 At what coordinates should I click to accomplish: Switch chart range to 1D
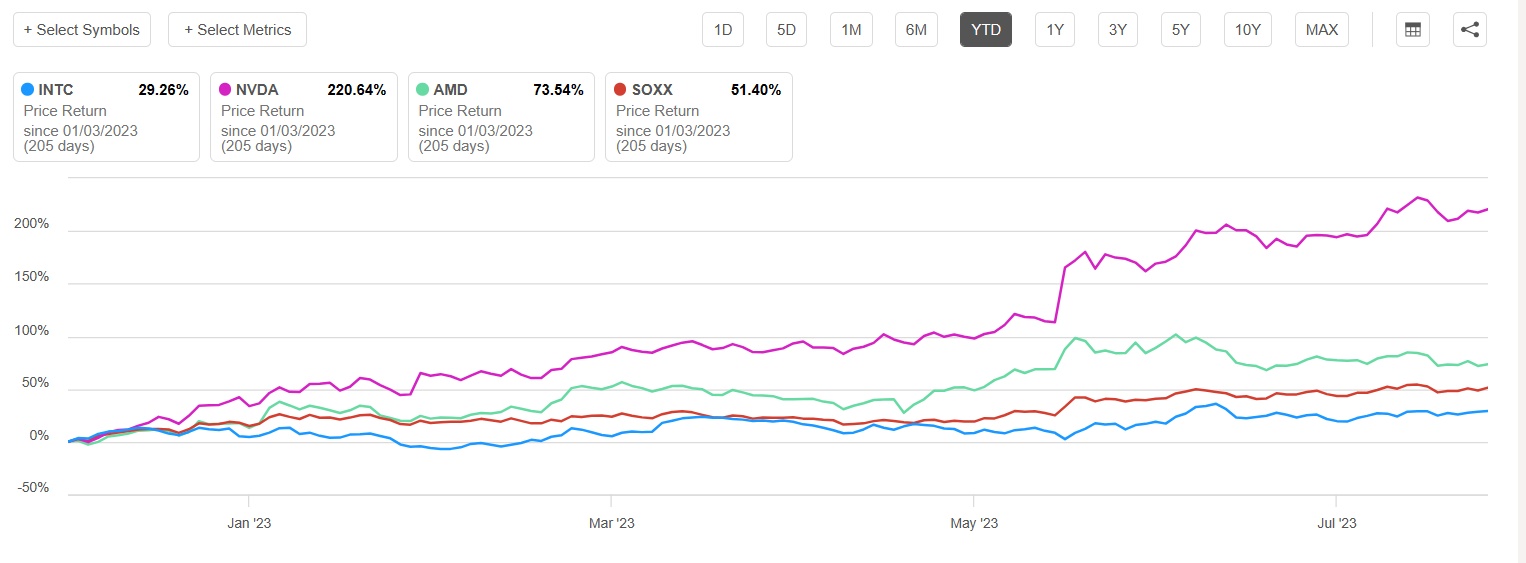point(723,30)
